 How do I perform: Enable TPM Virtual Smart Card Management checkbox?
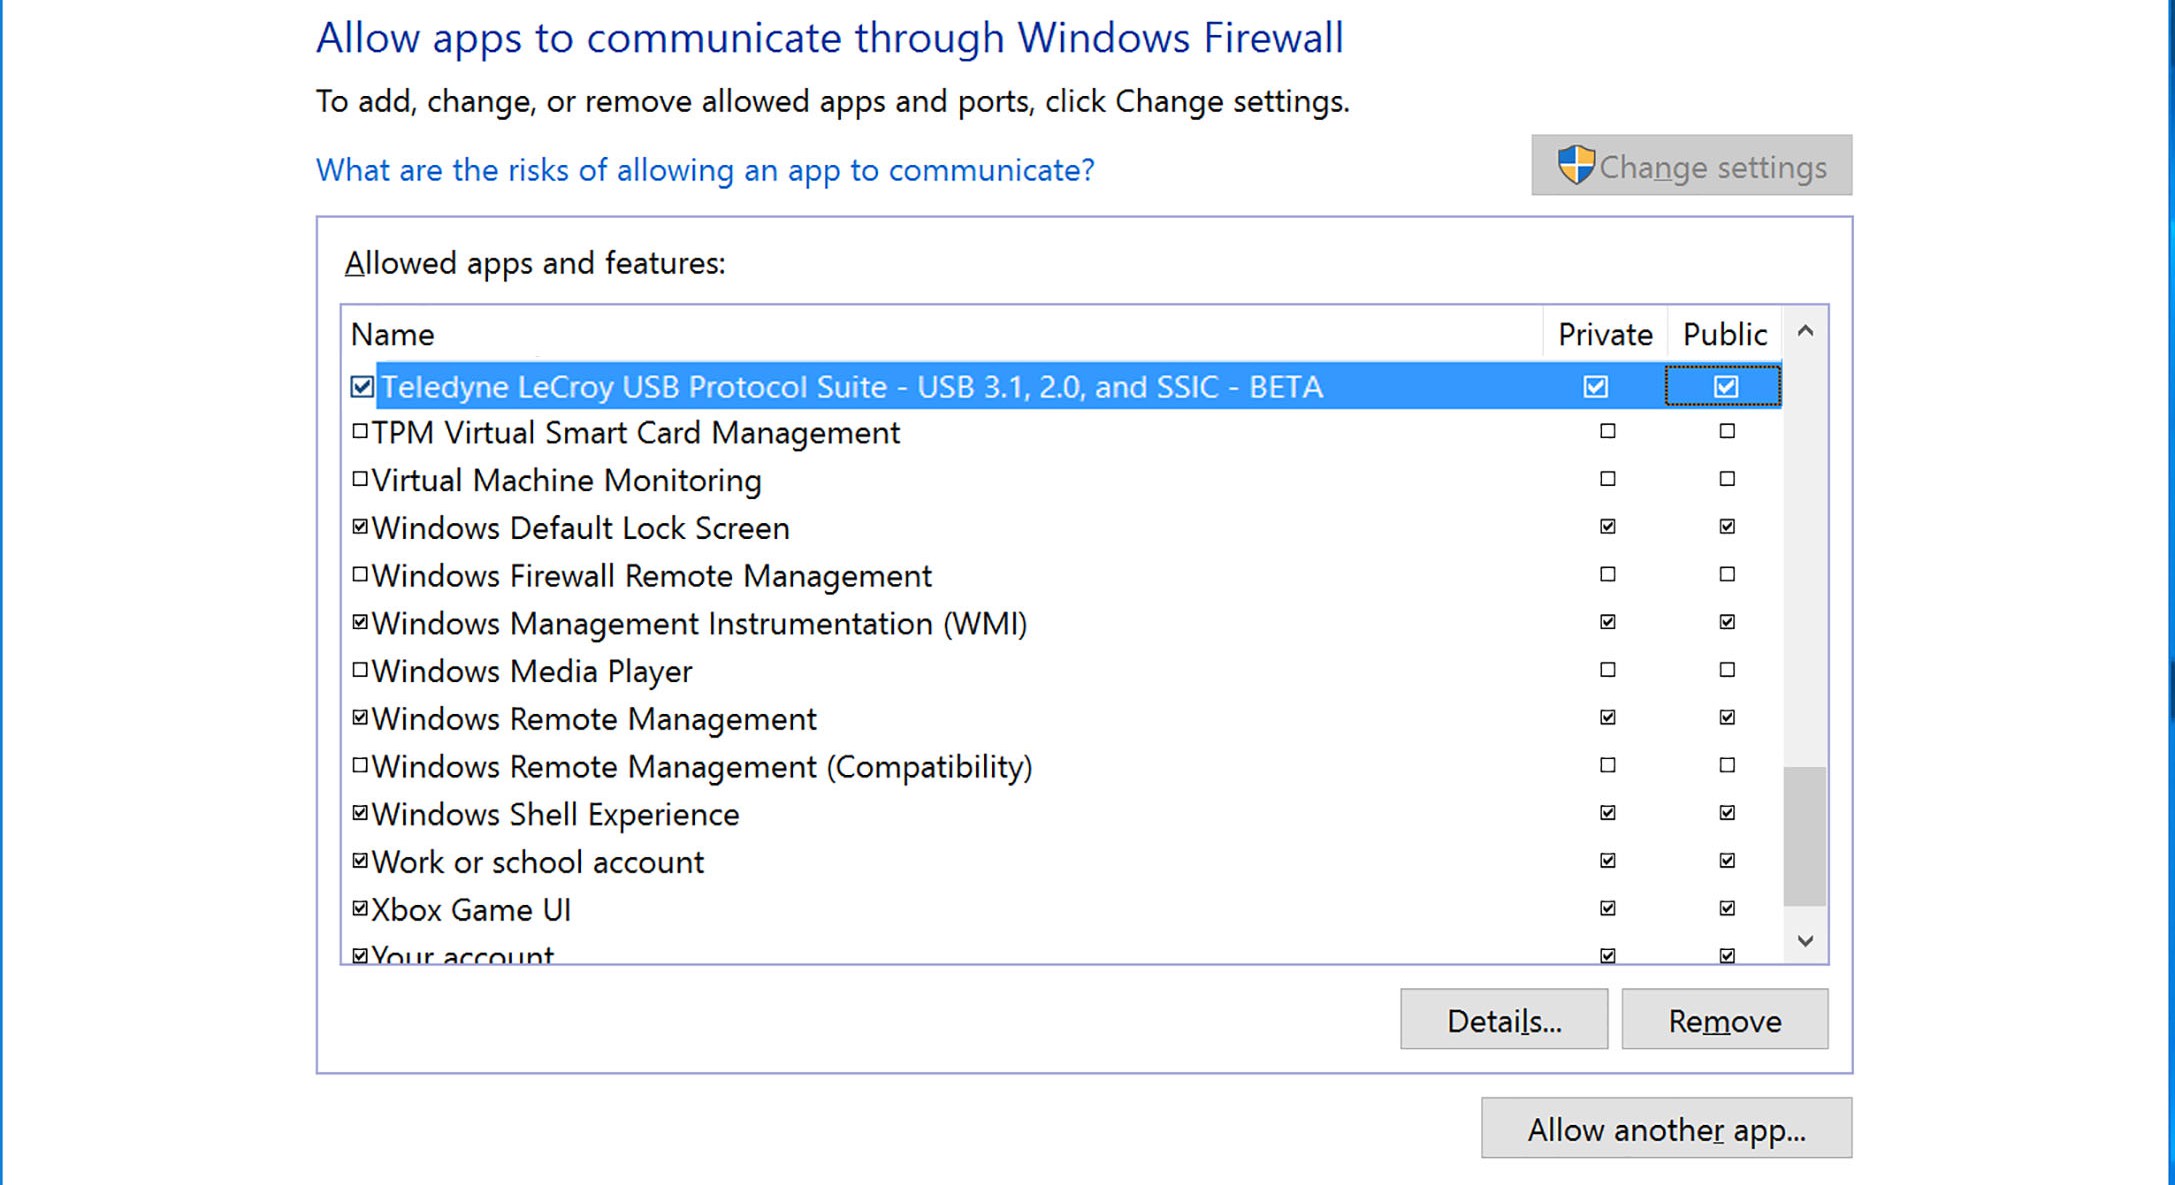click(360, 432)
